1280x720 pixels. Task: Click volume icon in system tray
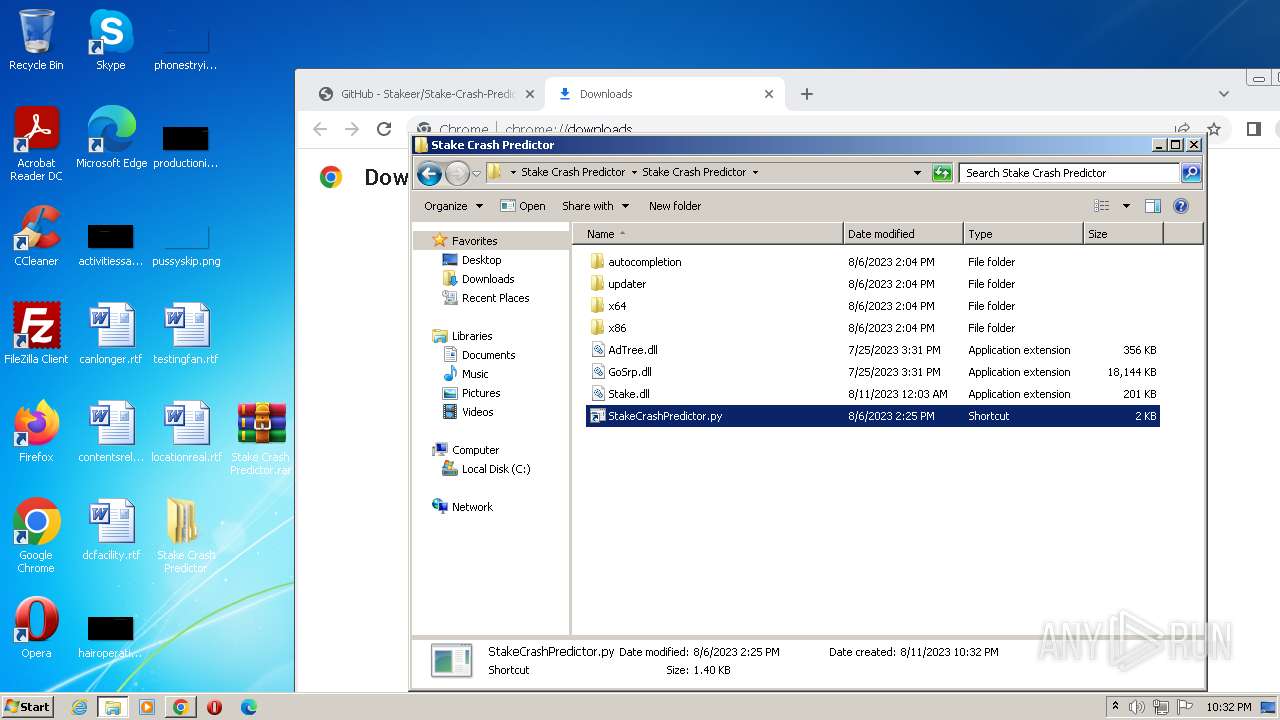[1137, 707]
